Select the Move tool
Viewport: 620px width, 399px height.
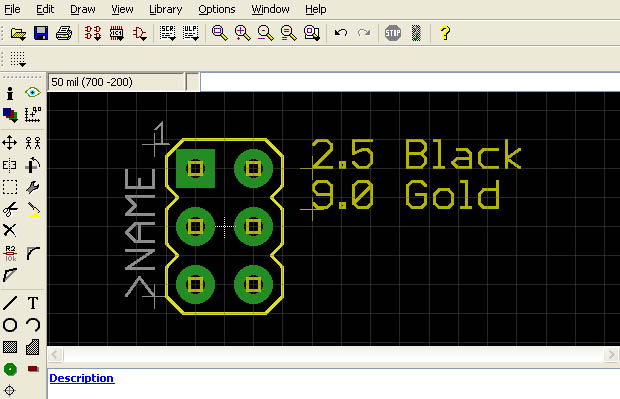(9, 142)
